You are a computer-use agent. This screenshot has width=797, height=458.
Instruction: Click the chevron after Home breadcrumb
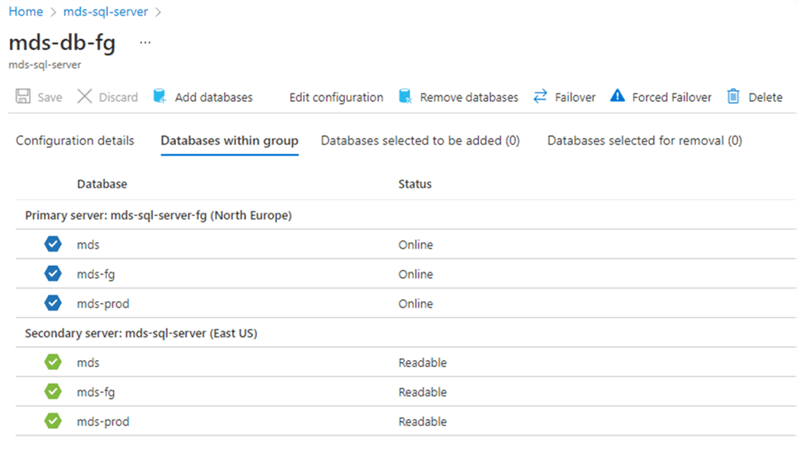(53, 12)
